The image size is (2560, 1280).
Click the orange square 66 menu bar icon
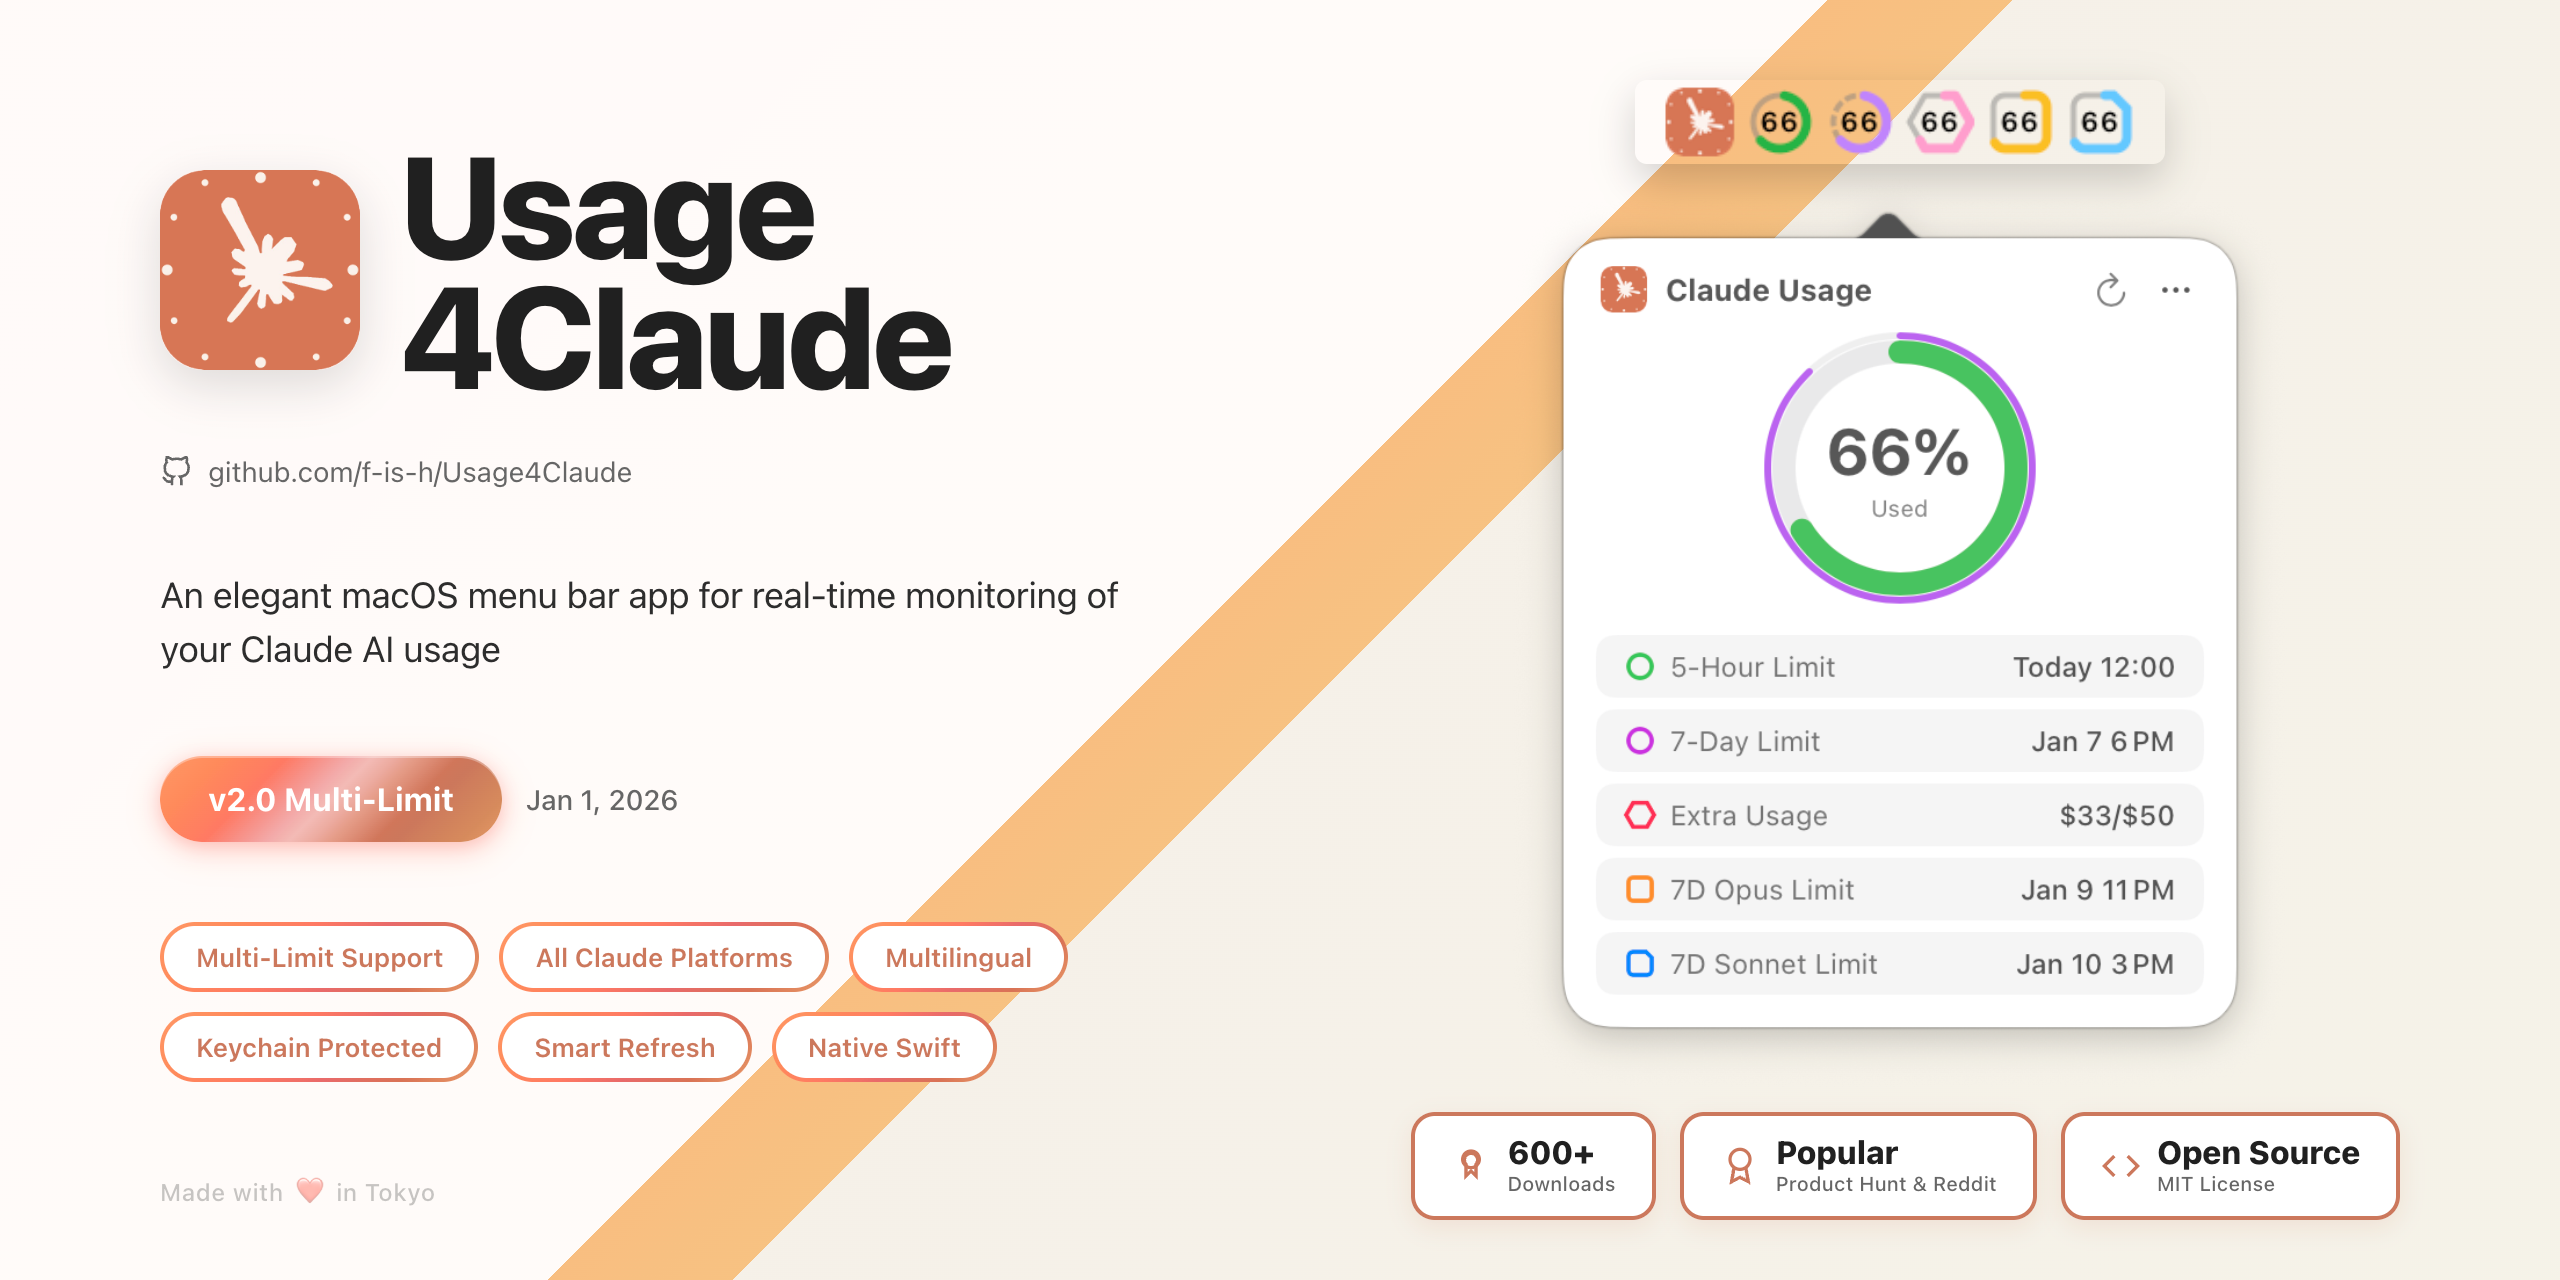point(2020,122)
